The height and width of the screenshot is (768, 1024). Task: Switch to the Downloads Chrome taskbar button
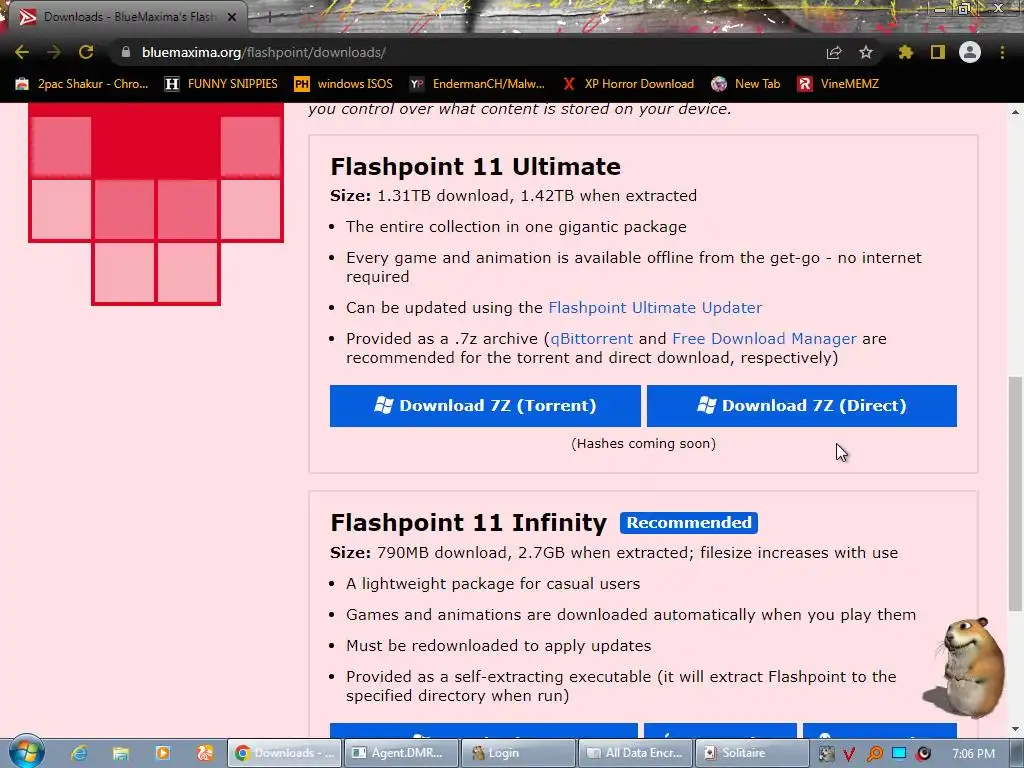[x=284, y=753]
